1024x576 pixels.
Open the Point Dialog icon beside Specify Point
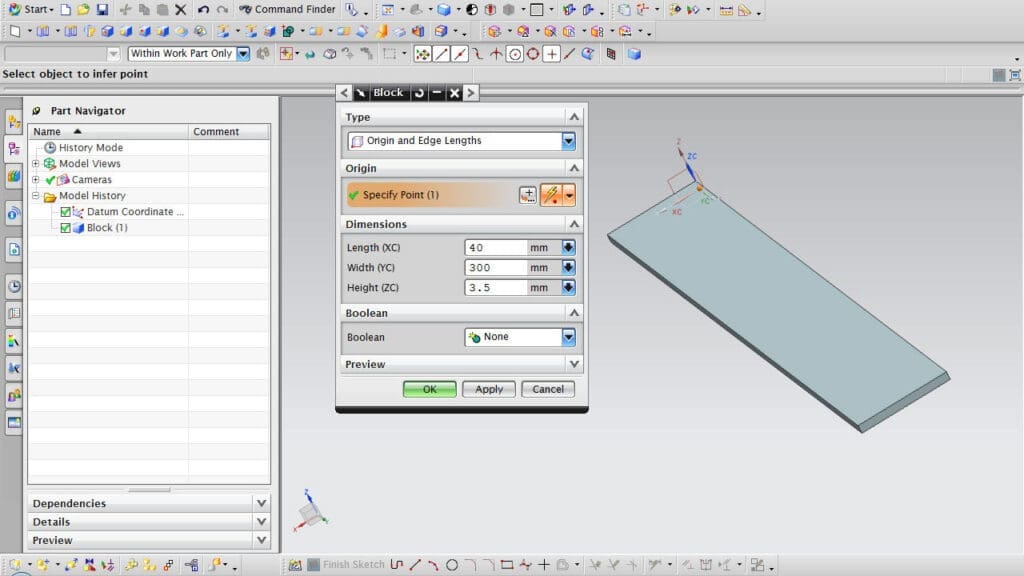[x=528, y=195]
